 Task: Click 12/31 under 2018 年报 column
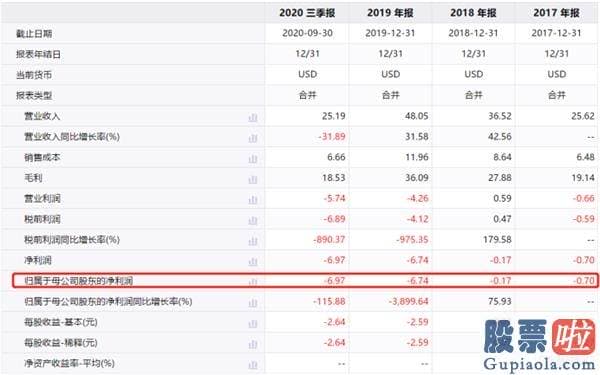(x=473, y=54)
